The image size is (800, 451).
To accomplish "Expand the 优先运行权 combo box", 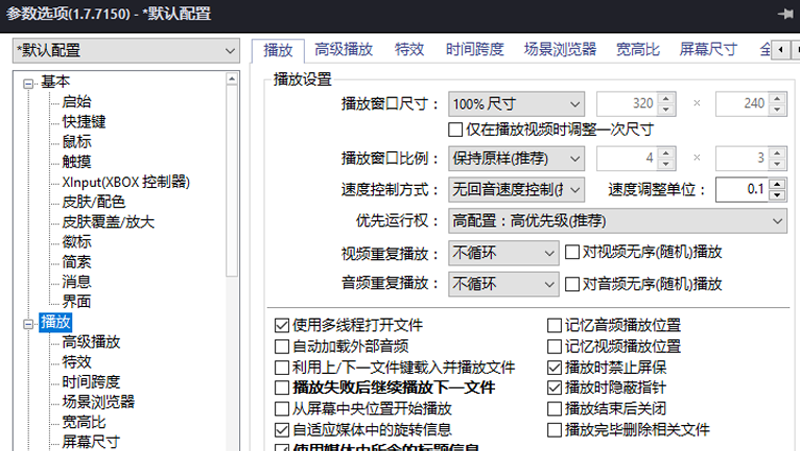I will coord(617,220).
